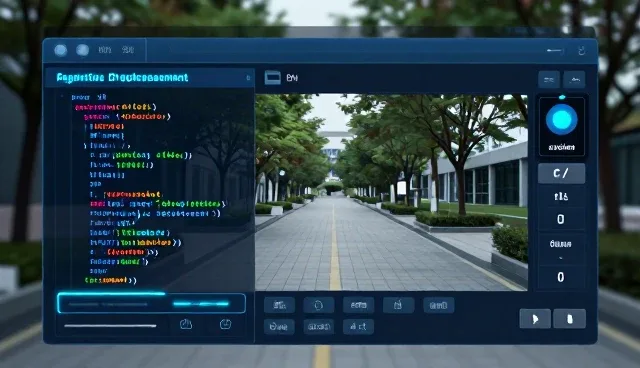Start playback with the play button
The image size is (640, 368).
[535, 319]
